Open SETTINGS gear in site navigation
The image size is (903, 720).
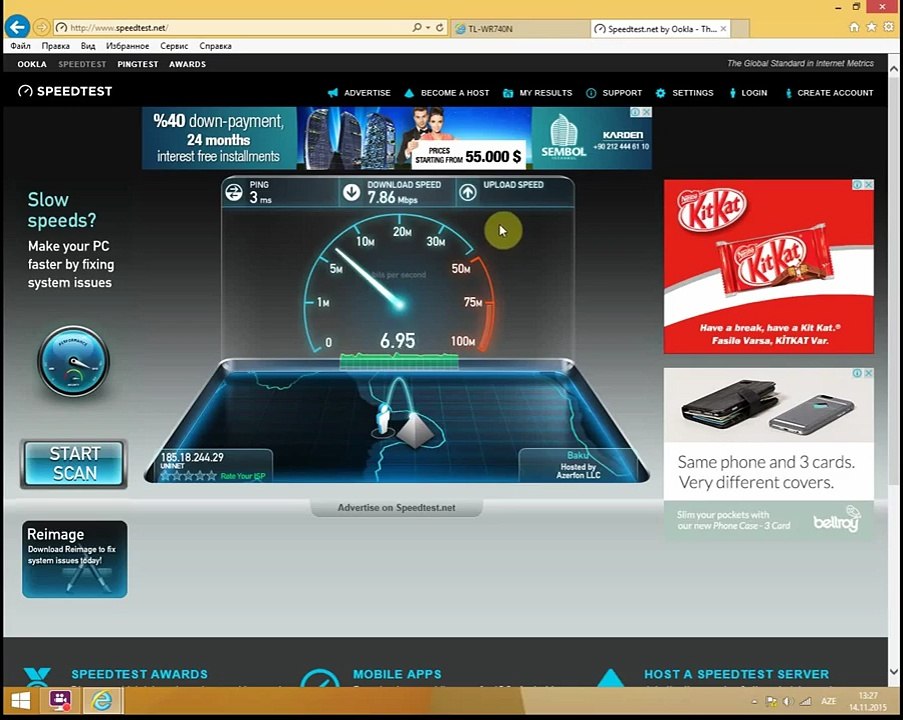660,93
